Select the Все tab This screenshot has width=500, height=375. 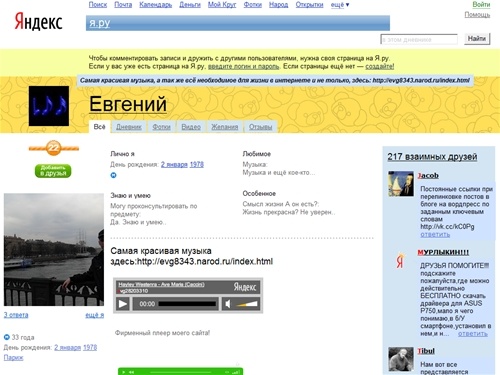click(99, 127)
